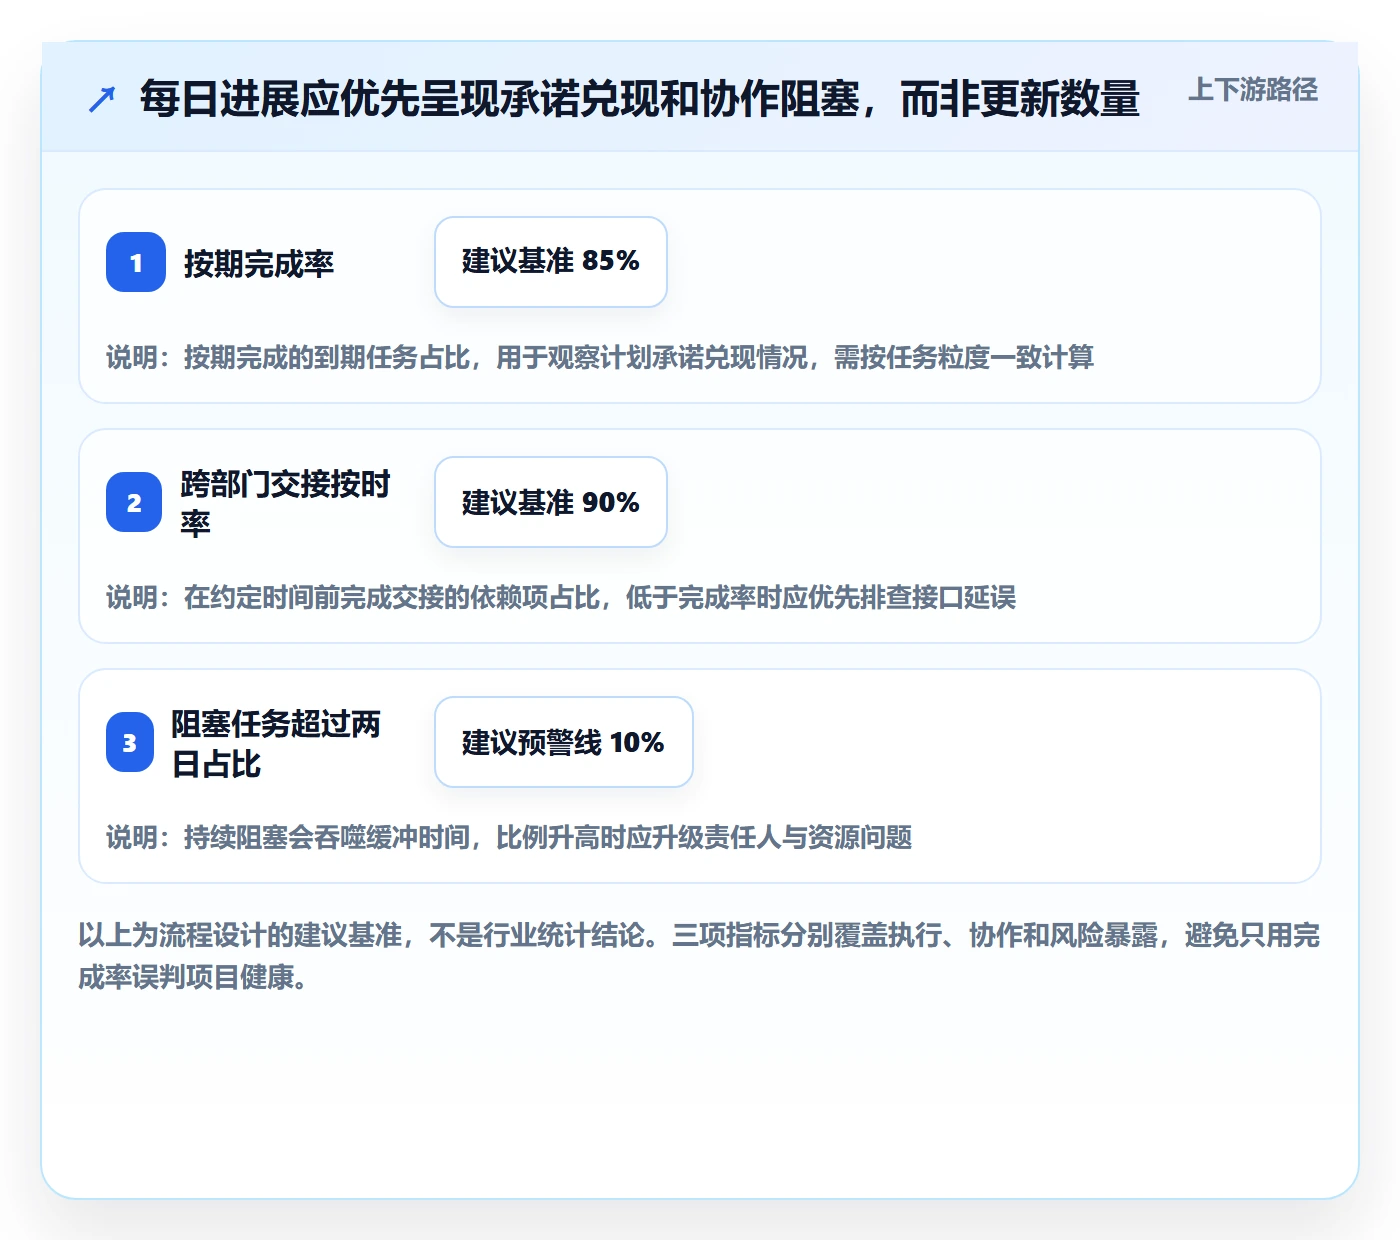Click the description starting 说明：按期完成的到期任务占比
This screenshot has height=1240, width=1400.
[600, 357]
